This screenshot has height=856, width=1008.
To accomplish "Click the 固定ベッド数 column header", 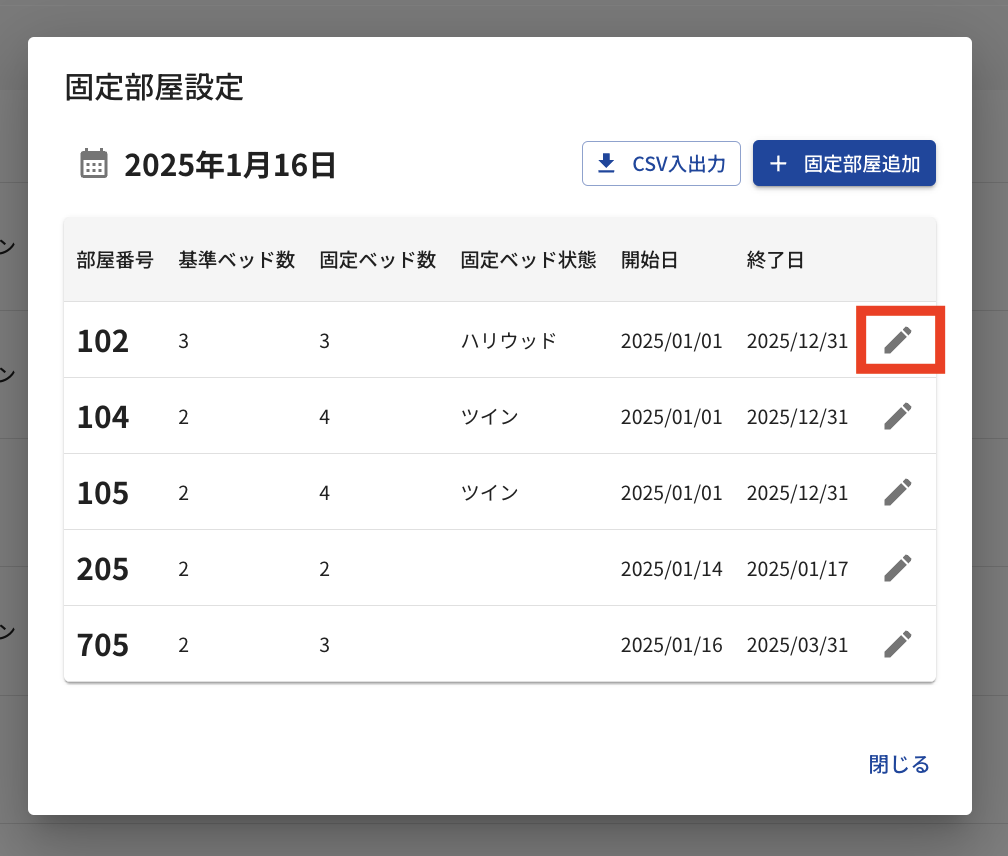I will tap(378, 260).
